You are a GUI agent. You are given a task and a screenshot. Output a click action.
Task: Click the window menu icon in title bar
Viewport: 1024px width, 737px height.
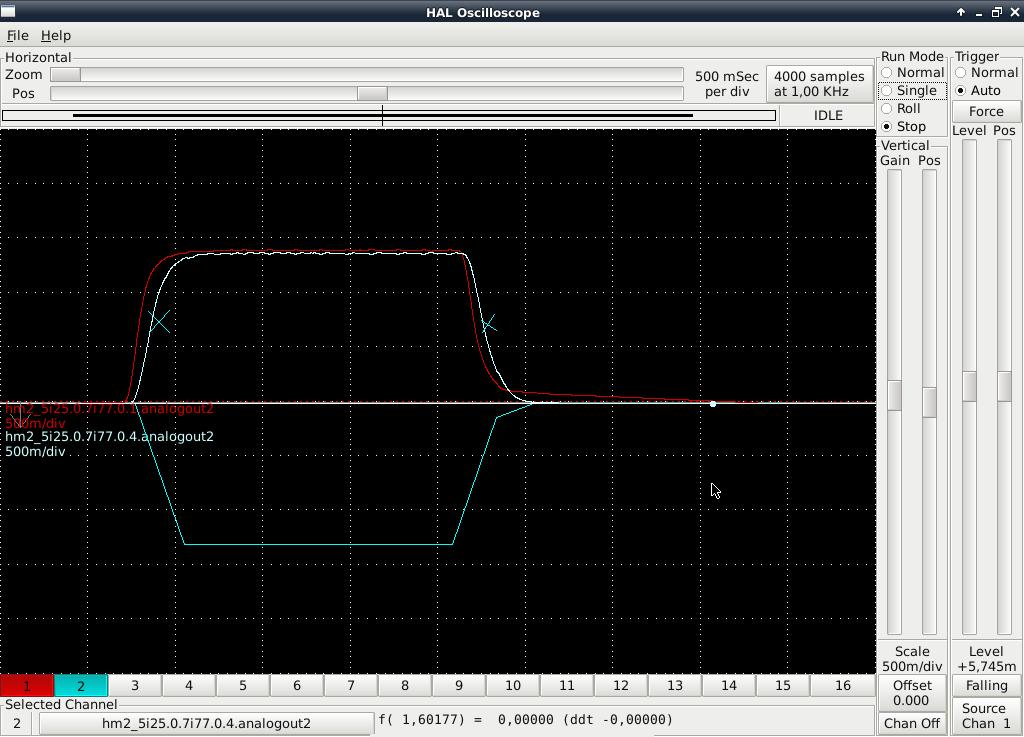tap(8, 10)
